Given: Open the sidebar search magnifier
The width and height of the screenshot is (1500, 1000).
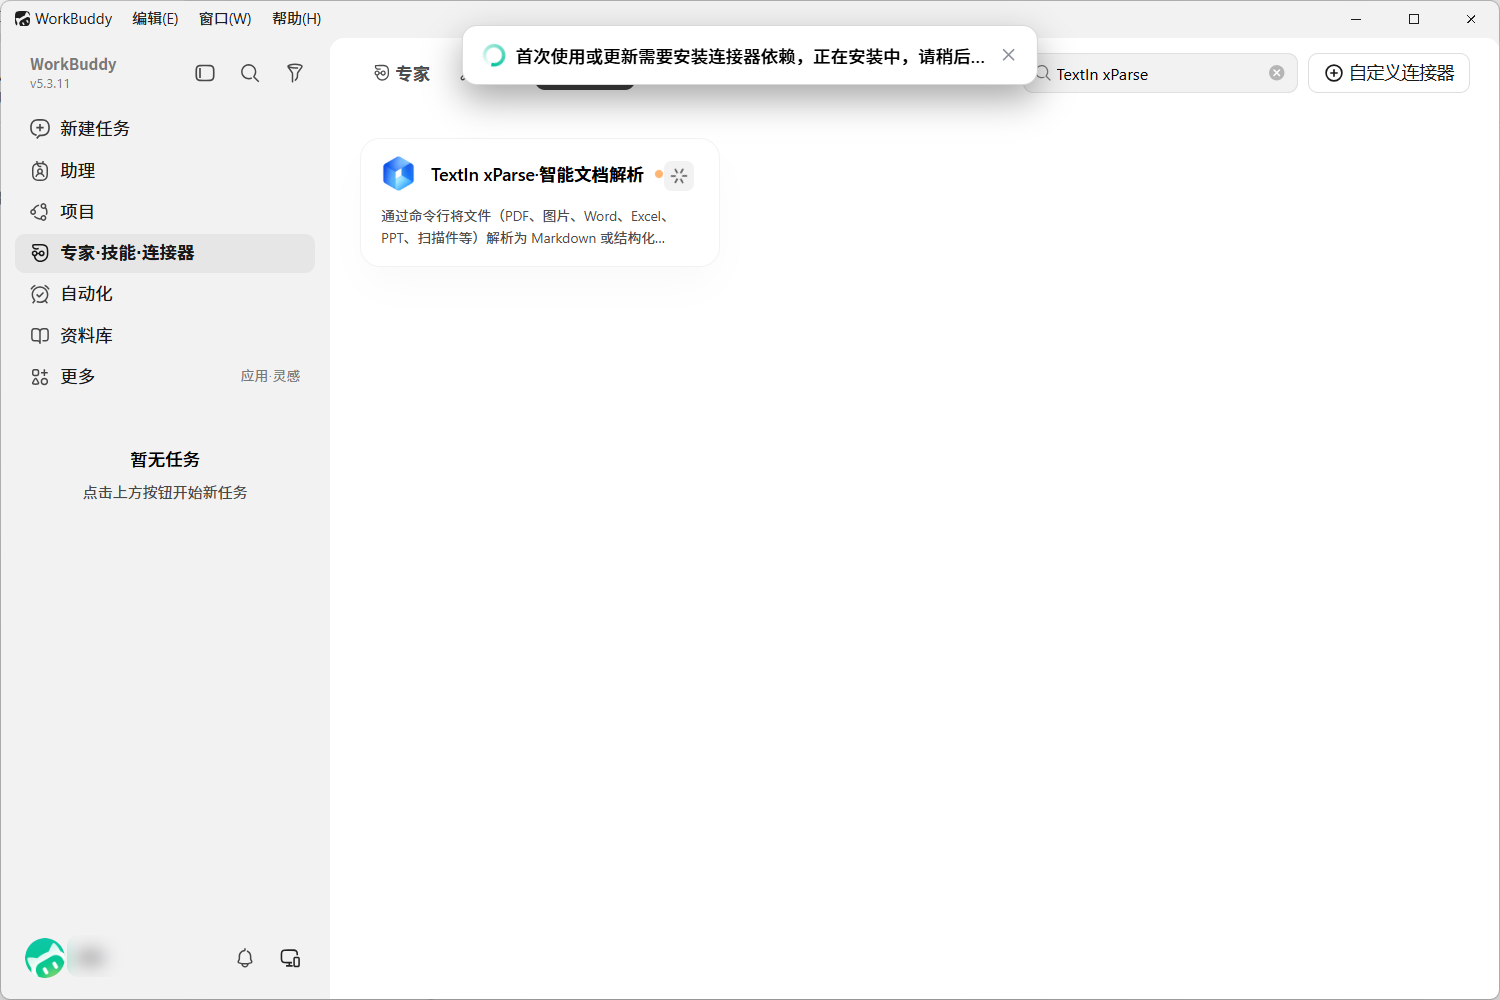Looking at the screenshot, I should pyautogui.click(x=250, y=73).
